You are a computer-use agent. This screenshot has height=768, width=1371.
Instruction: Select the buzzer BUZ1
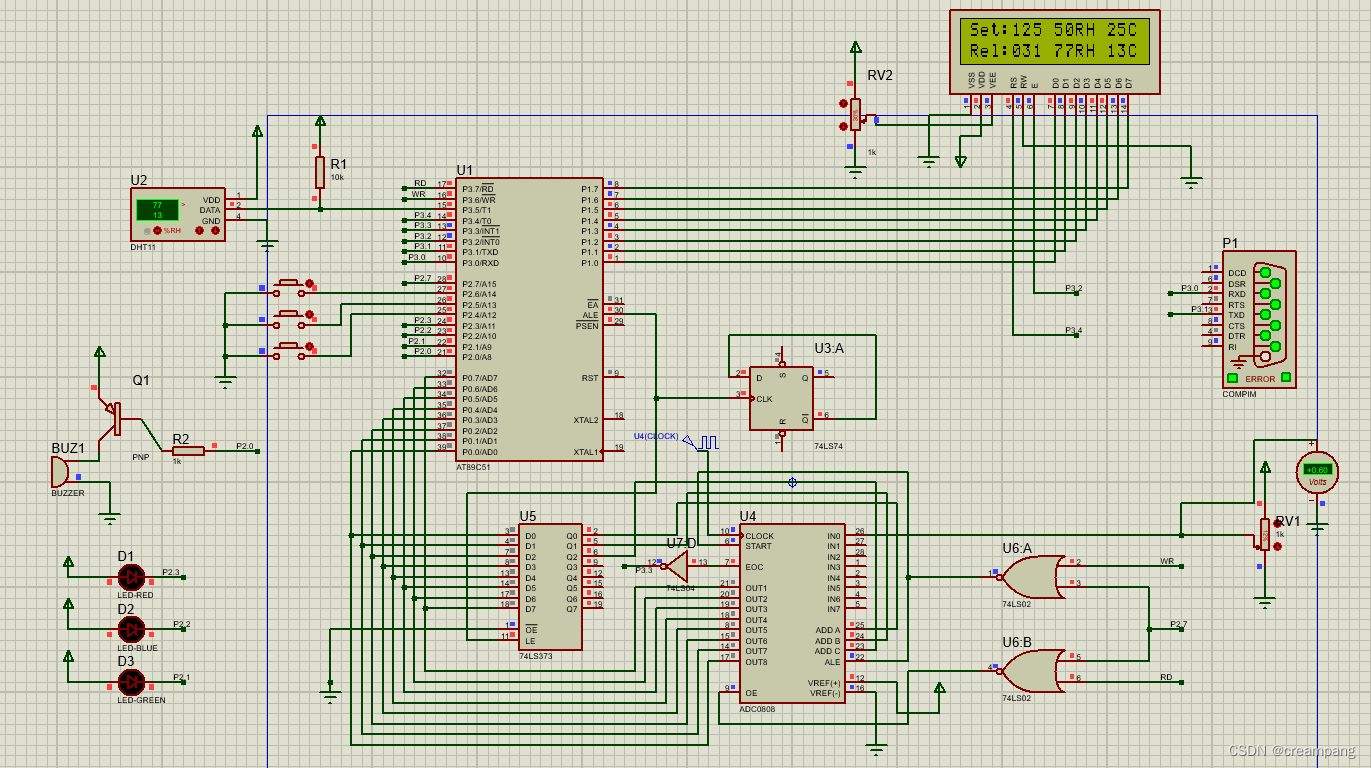click(x=61, y=472)
